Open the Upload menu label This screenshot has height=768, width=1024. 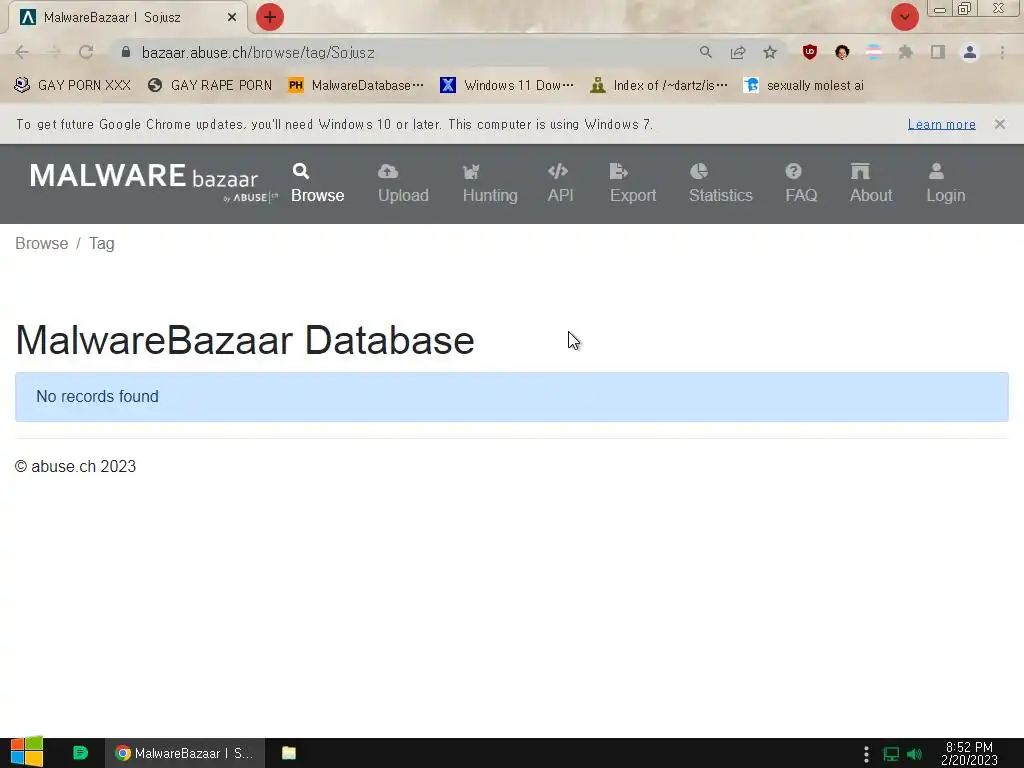point(403,195)
